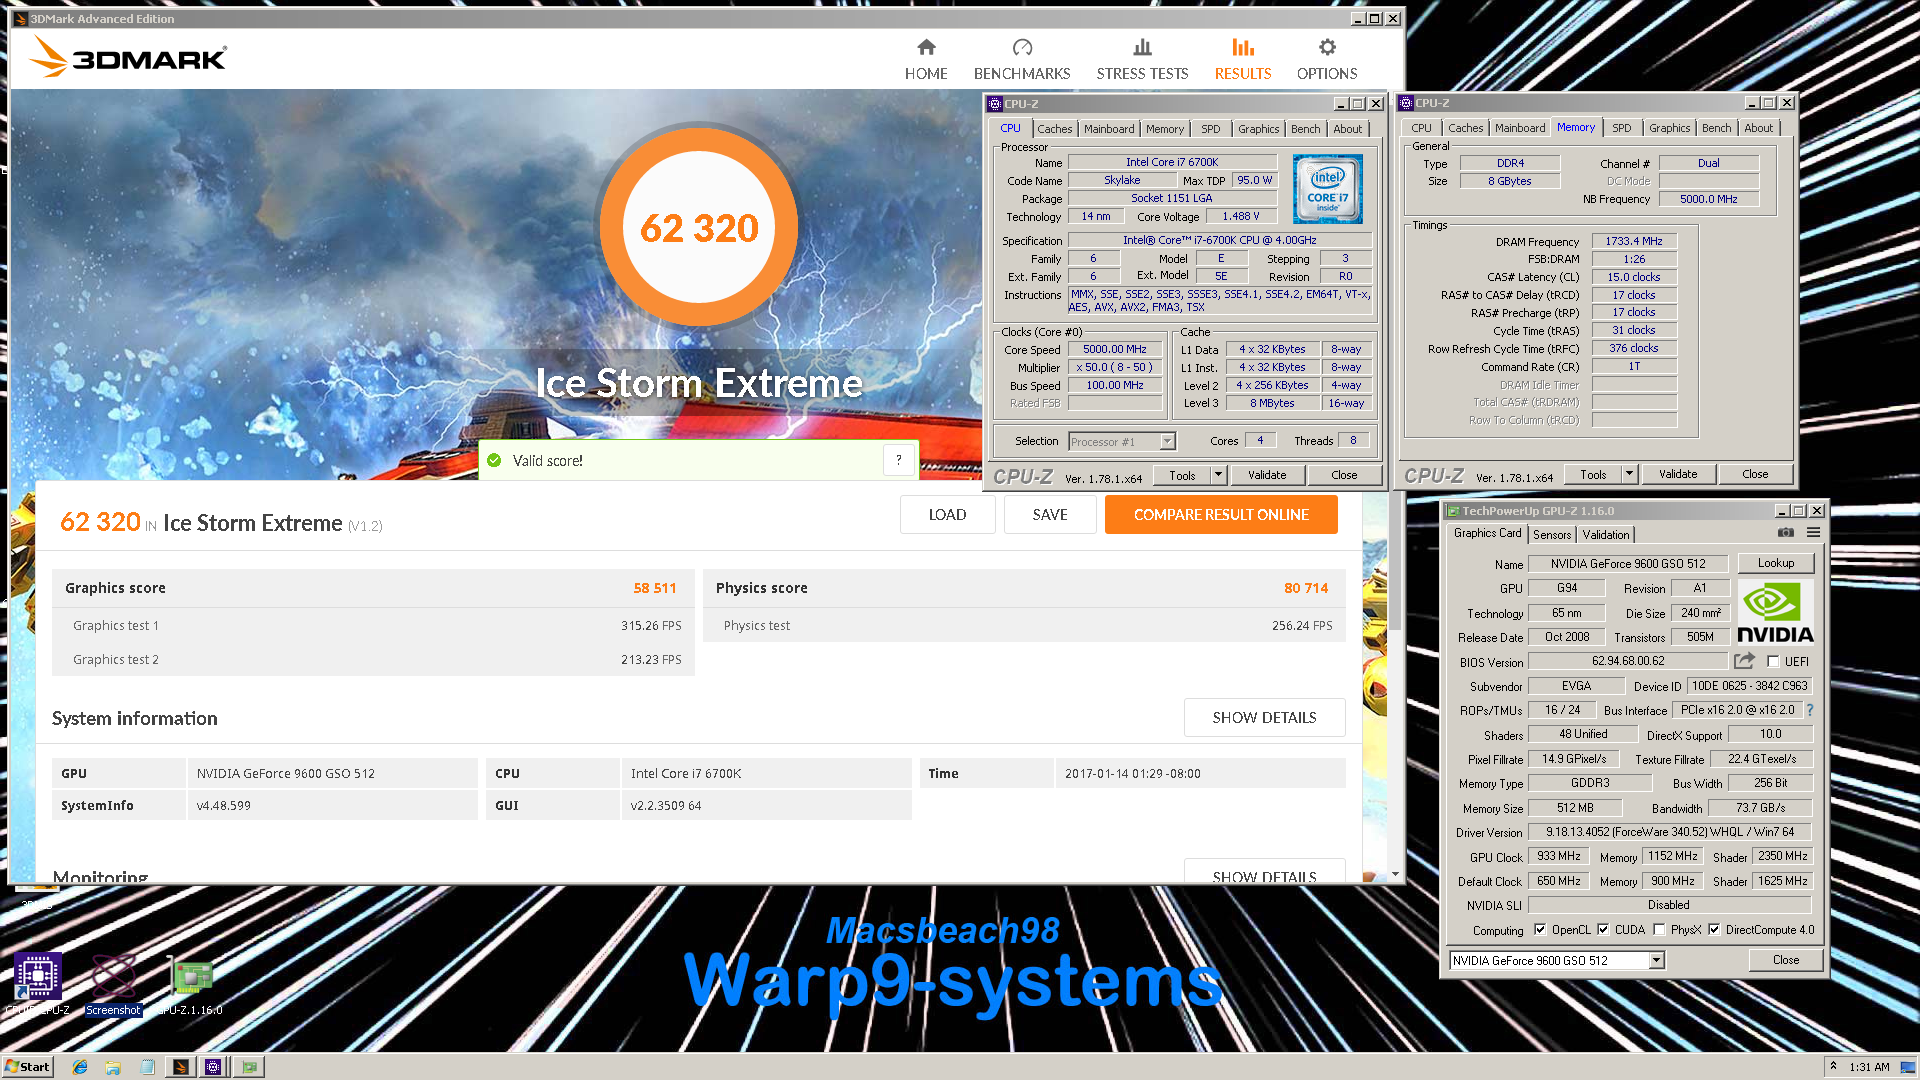Screen dimensions: 1920x1080
Task: Open the RESULTS icon in 3DMark
Action: 1243,47
